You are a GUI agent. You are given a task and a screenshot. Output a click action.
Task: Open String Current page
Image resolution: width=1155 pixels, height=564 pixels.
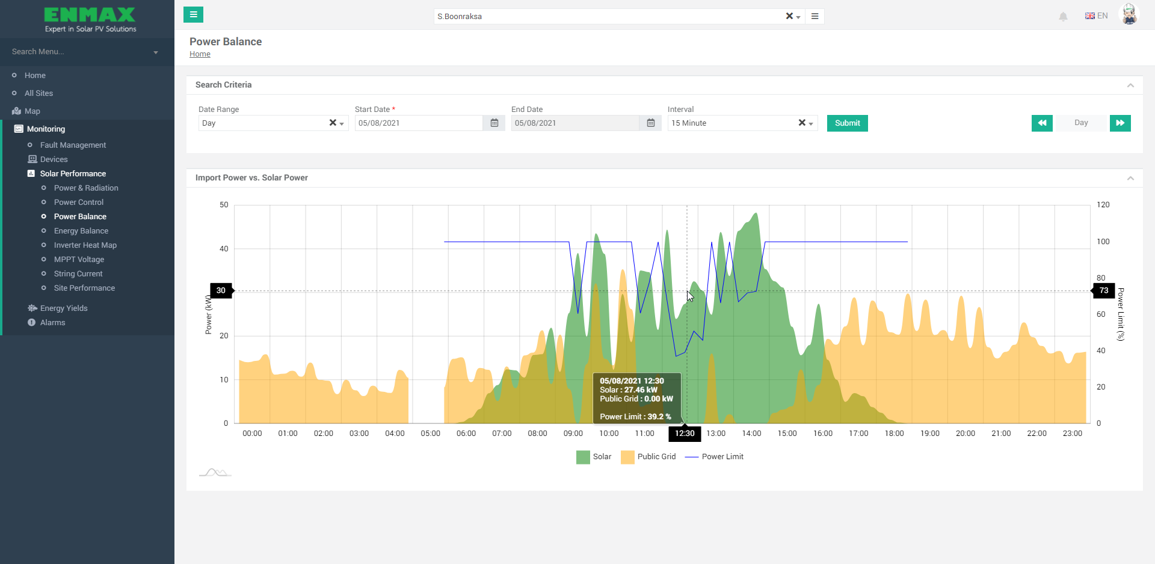coord(78,274)
